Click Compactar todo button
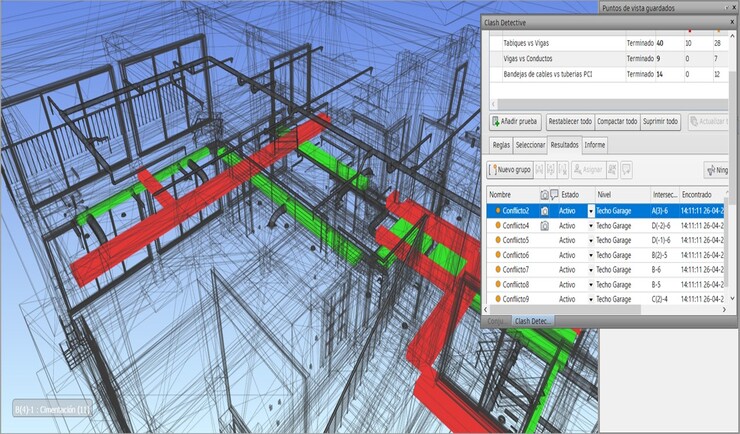The width and height of the screenshot is (740, 434). pyautogui.click(x=617, y=122)
